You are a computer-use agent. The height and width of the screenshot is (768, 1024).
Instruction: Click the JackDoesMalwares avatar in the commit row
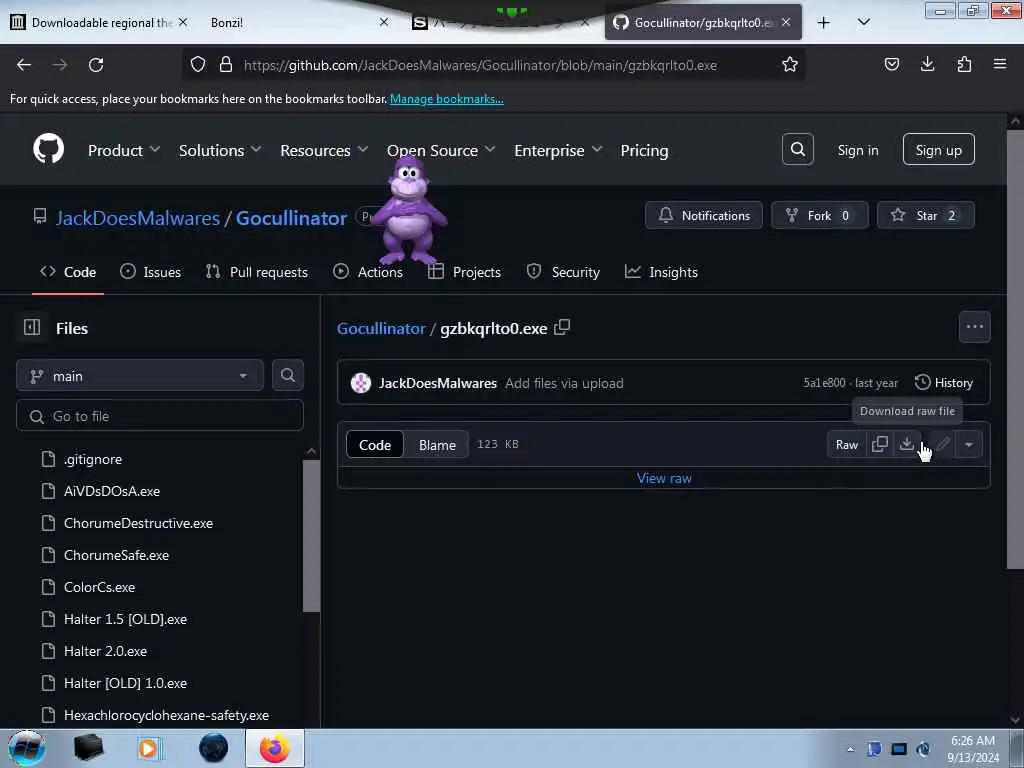point(360,383)
